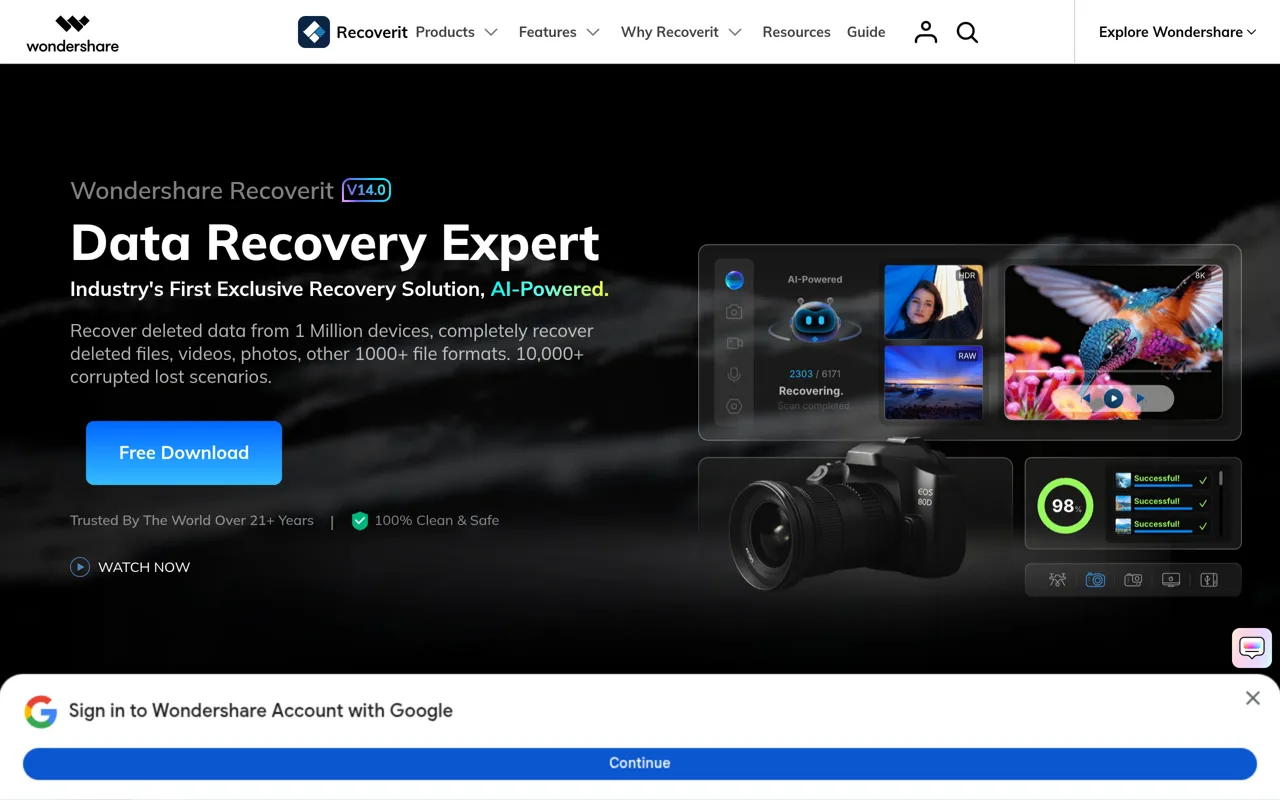This screenshot has width=1280, height=800.
Task: Click the hummingbird video progress bar
Action: (x=1113, y=371)
